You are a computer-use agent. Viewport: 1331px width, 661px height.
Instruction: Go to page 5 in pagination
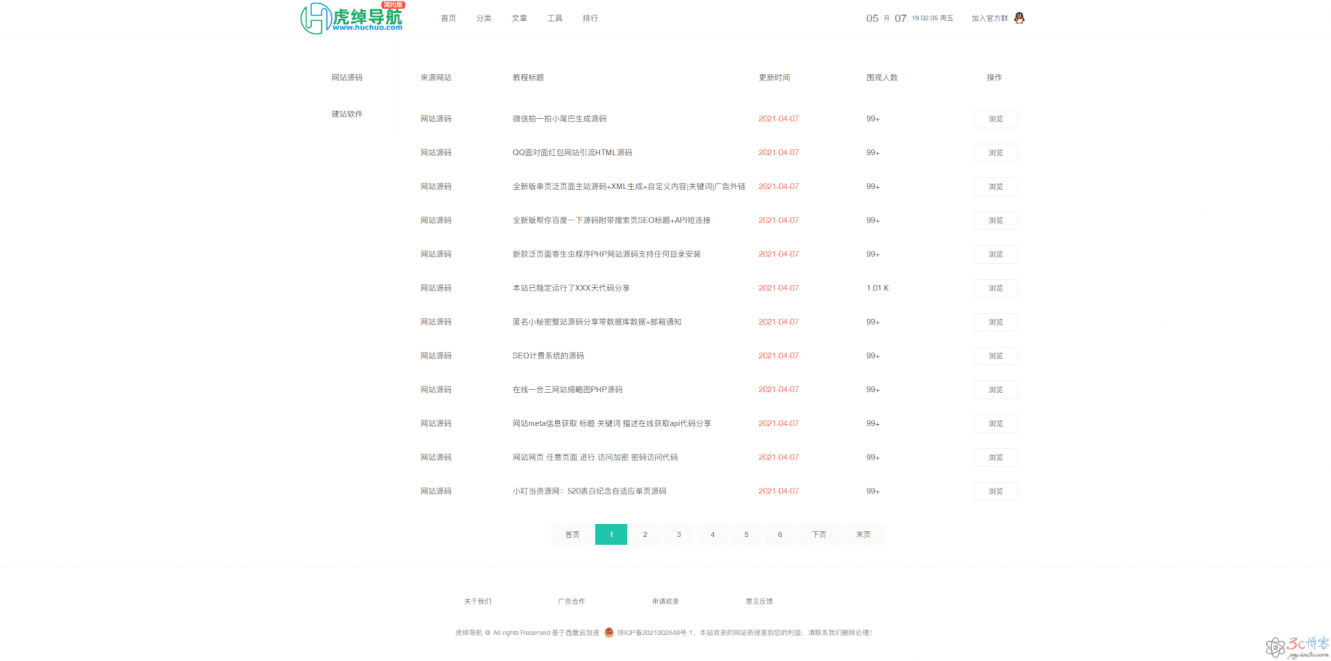pyautogui.click(x=746, y=535)
